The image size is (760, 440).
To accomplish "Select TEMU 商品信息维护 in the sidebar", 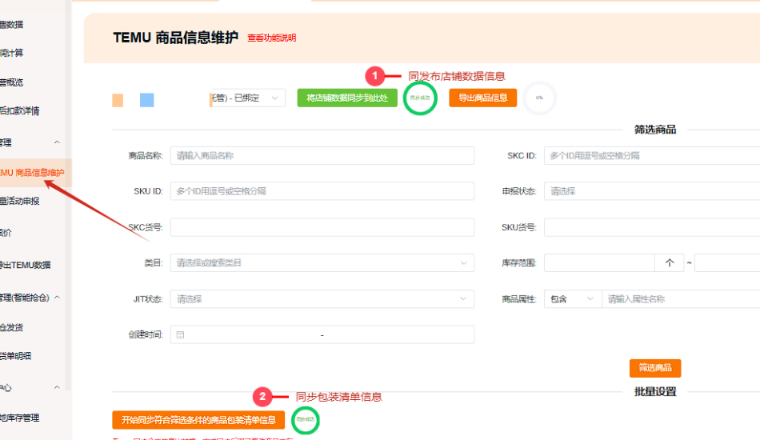I will click(32, 173).
